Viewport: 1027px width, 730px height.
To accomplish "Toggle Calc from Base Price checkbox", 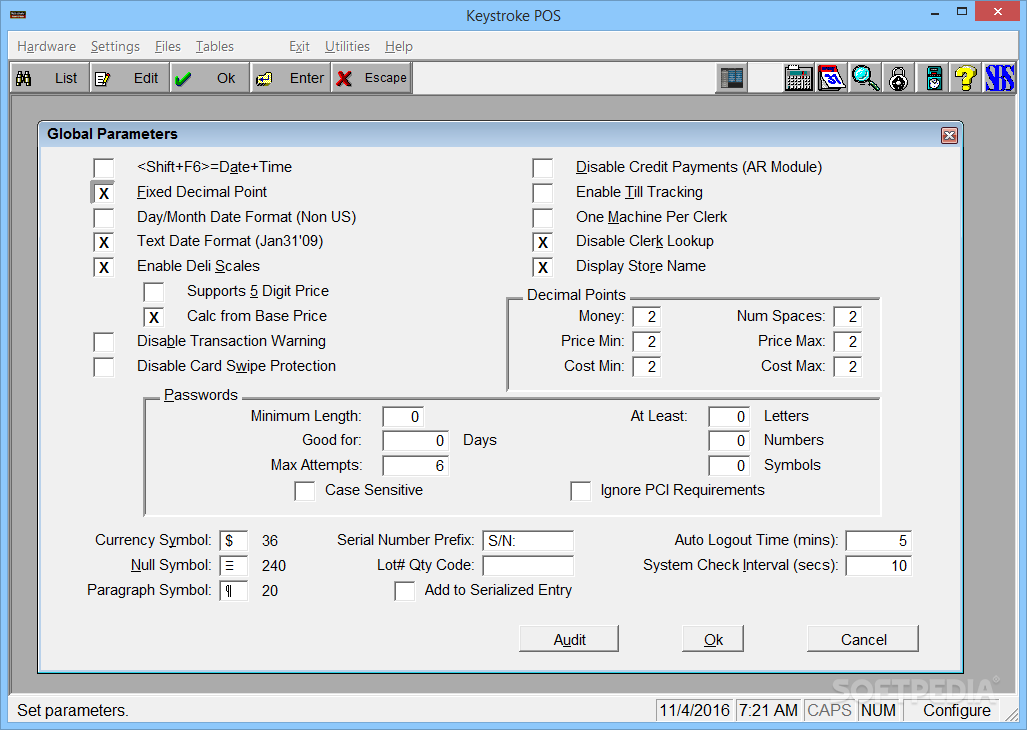I will tap(153, 317).
